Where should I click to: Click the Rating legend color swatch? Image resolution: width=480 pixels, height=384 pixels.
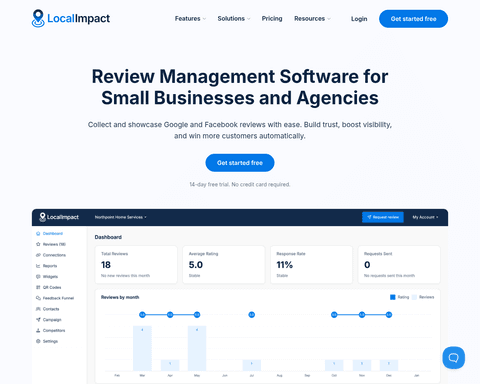pyautogui.click(x=393, y=297)
